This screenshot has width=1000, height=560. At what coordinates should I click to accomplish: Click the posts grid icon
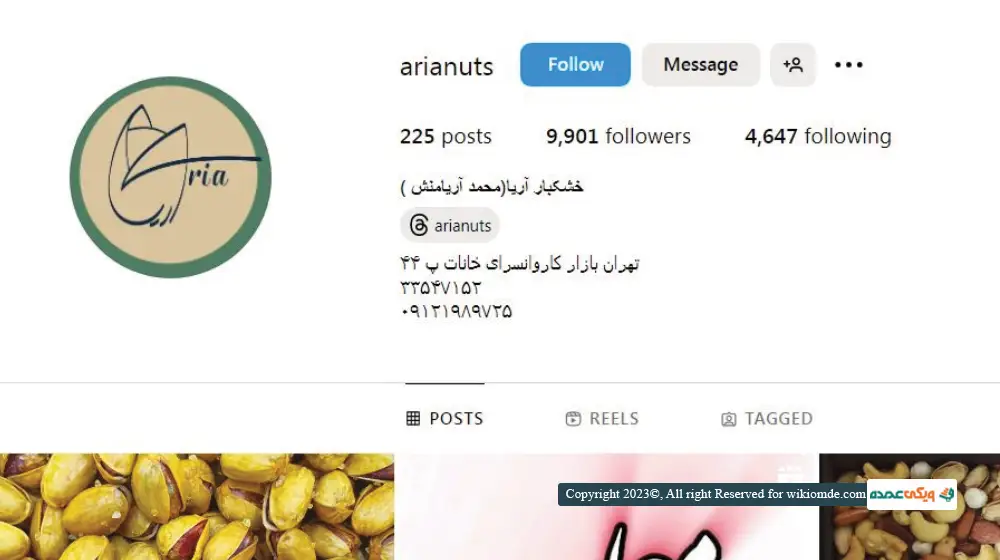click(413, 418)
